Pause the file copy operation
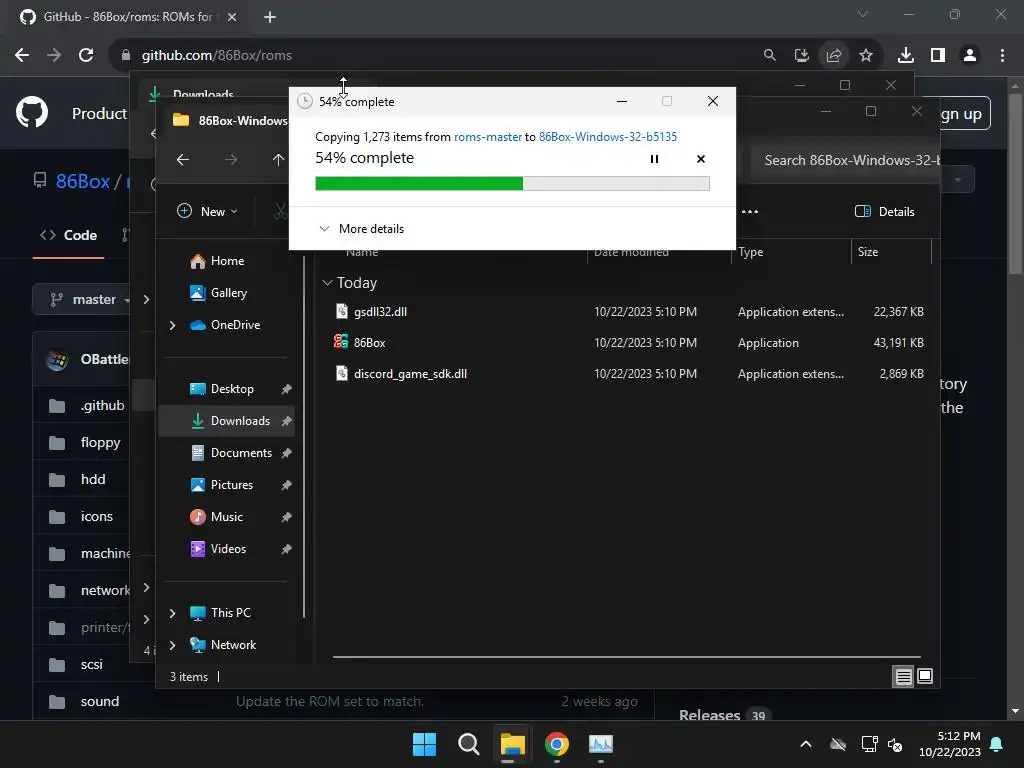Image resolution: width=1024 pixels, height=768 pixels. click(654, 159)
